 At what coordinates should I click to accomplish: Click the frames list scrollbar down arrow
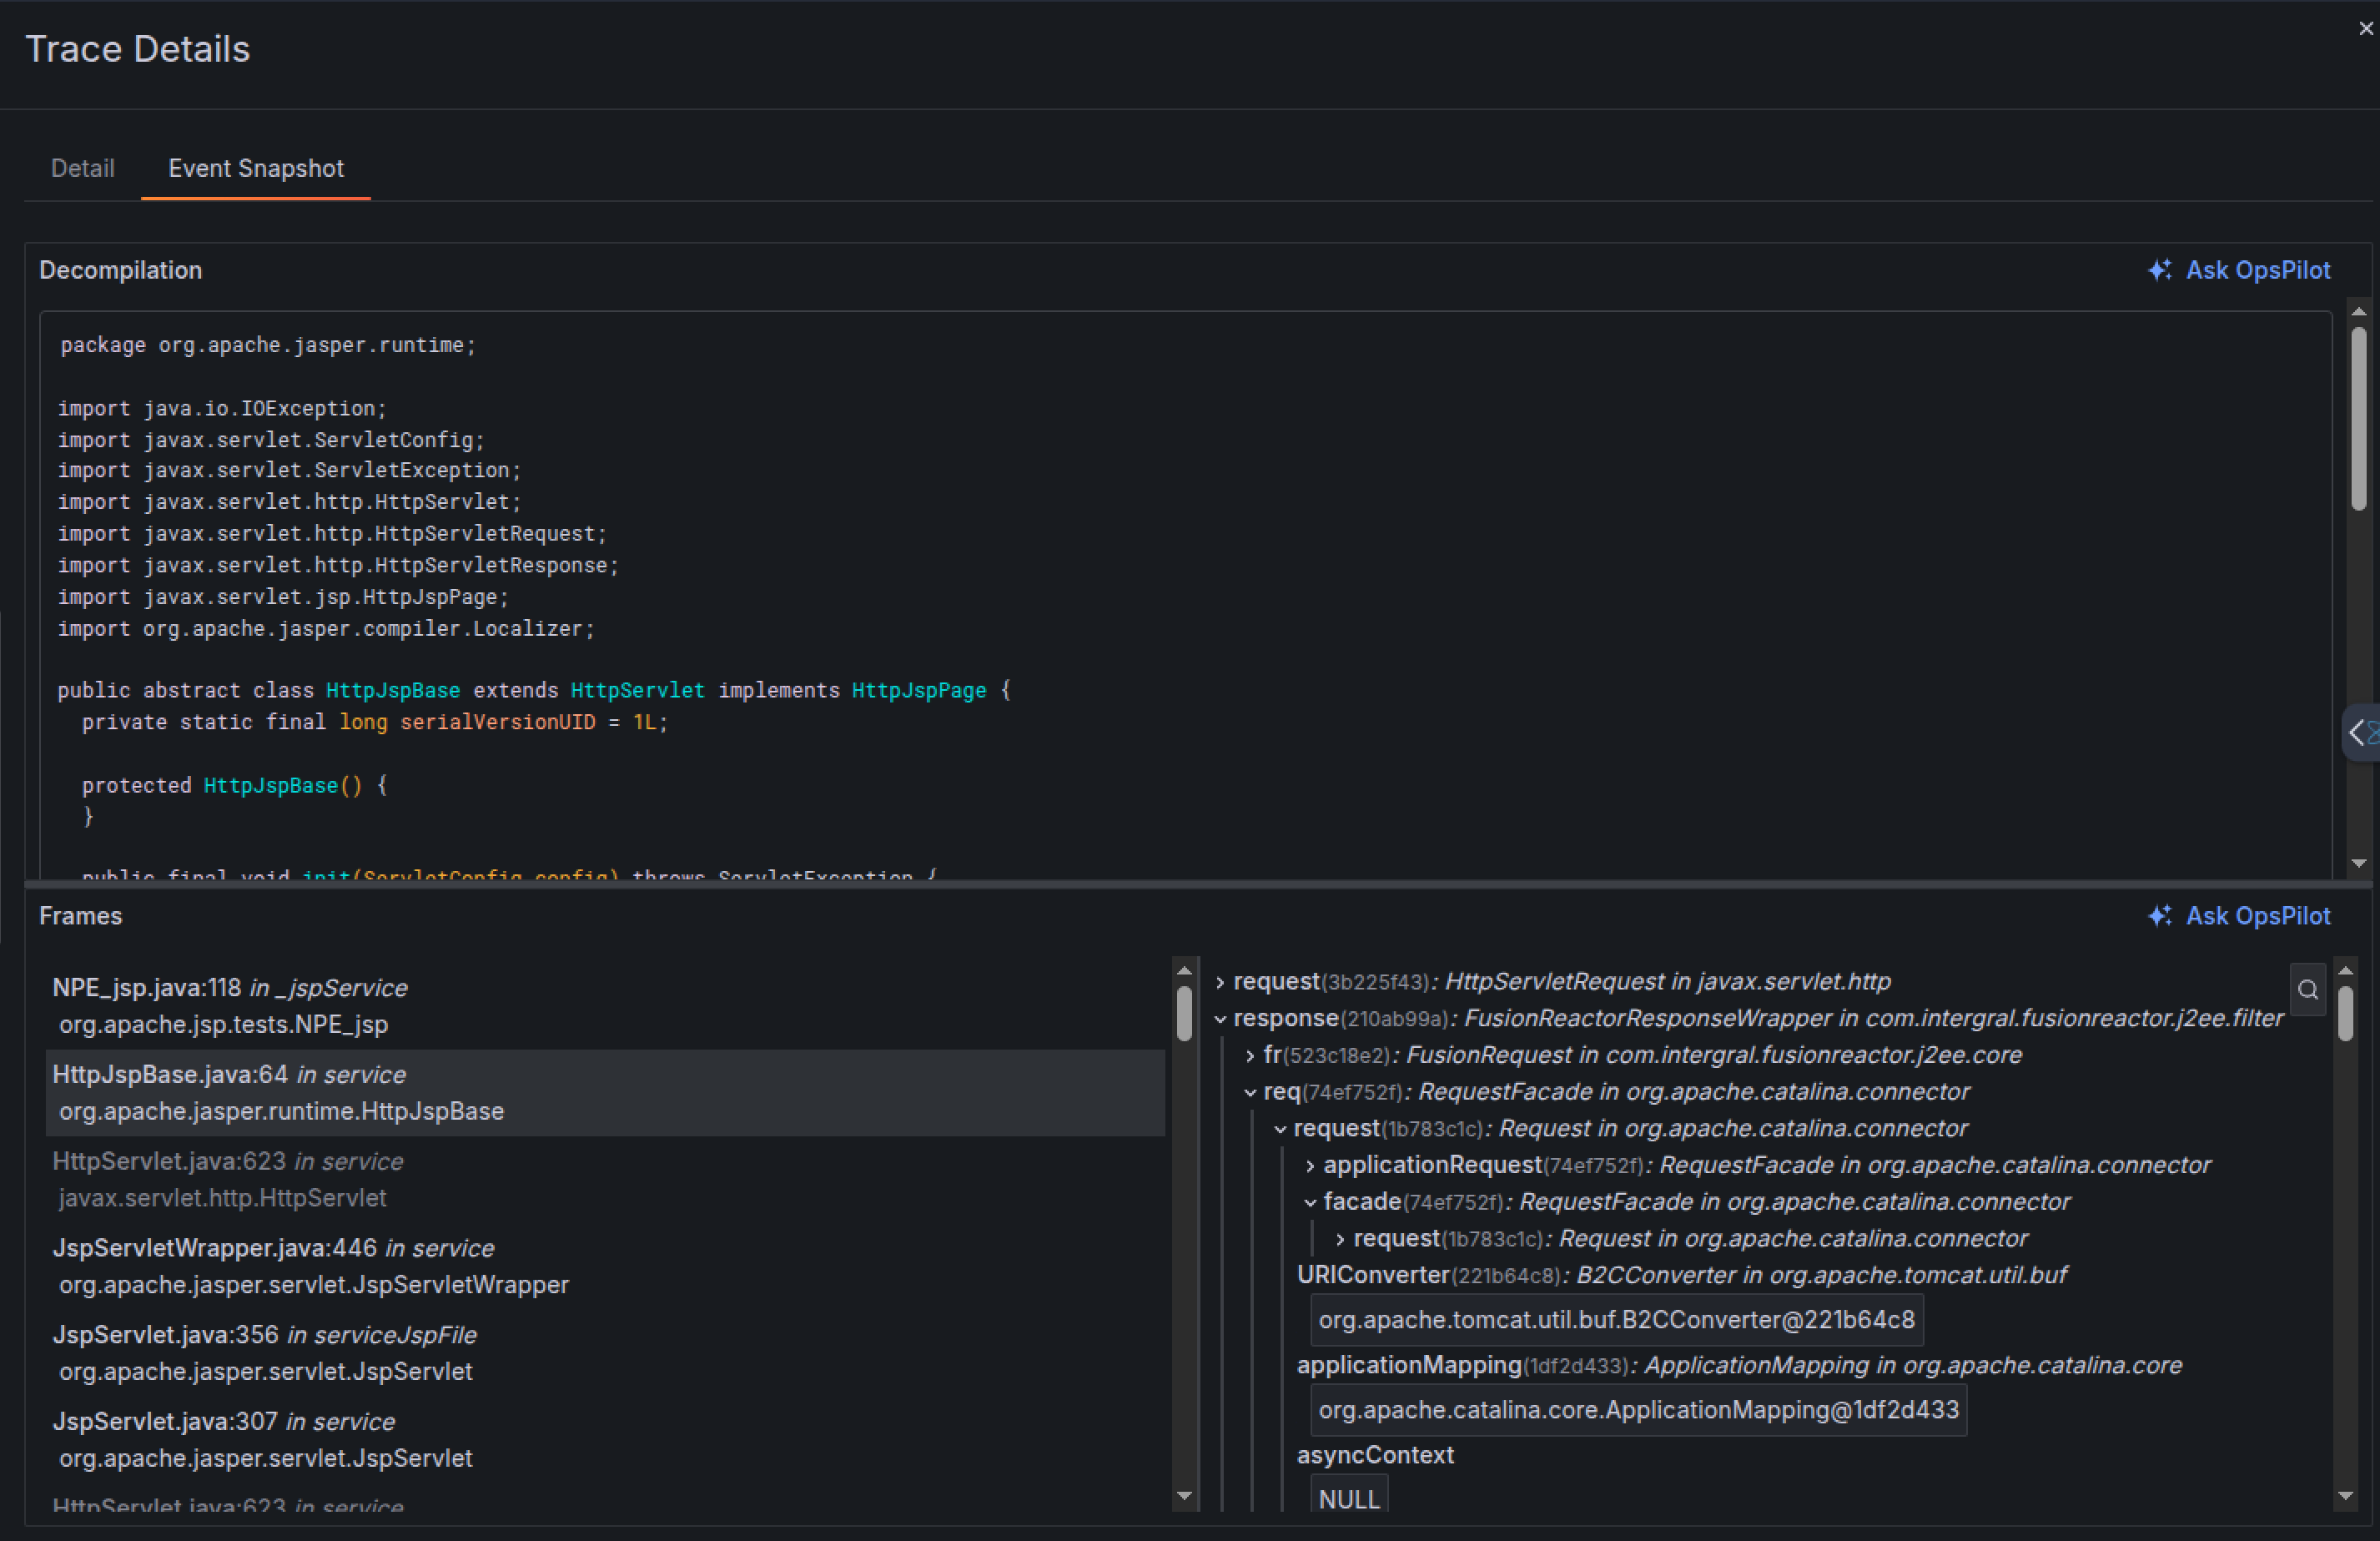[1185, 1496]
